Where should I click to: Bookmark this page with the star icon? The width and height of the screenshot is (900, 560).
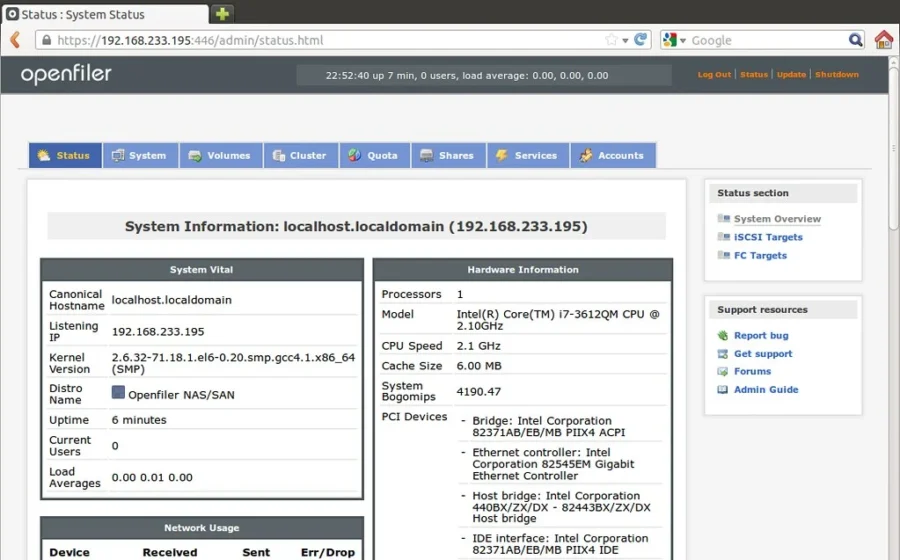611,40
